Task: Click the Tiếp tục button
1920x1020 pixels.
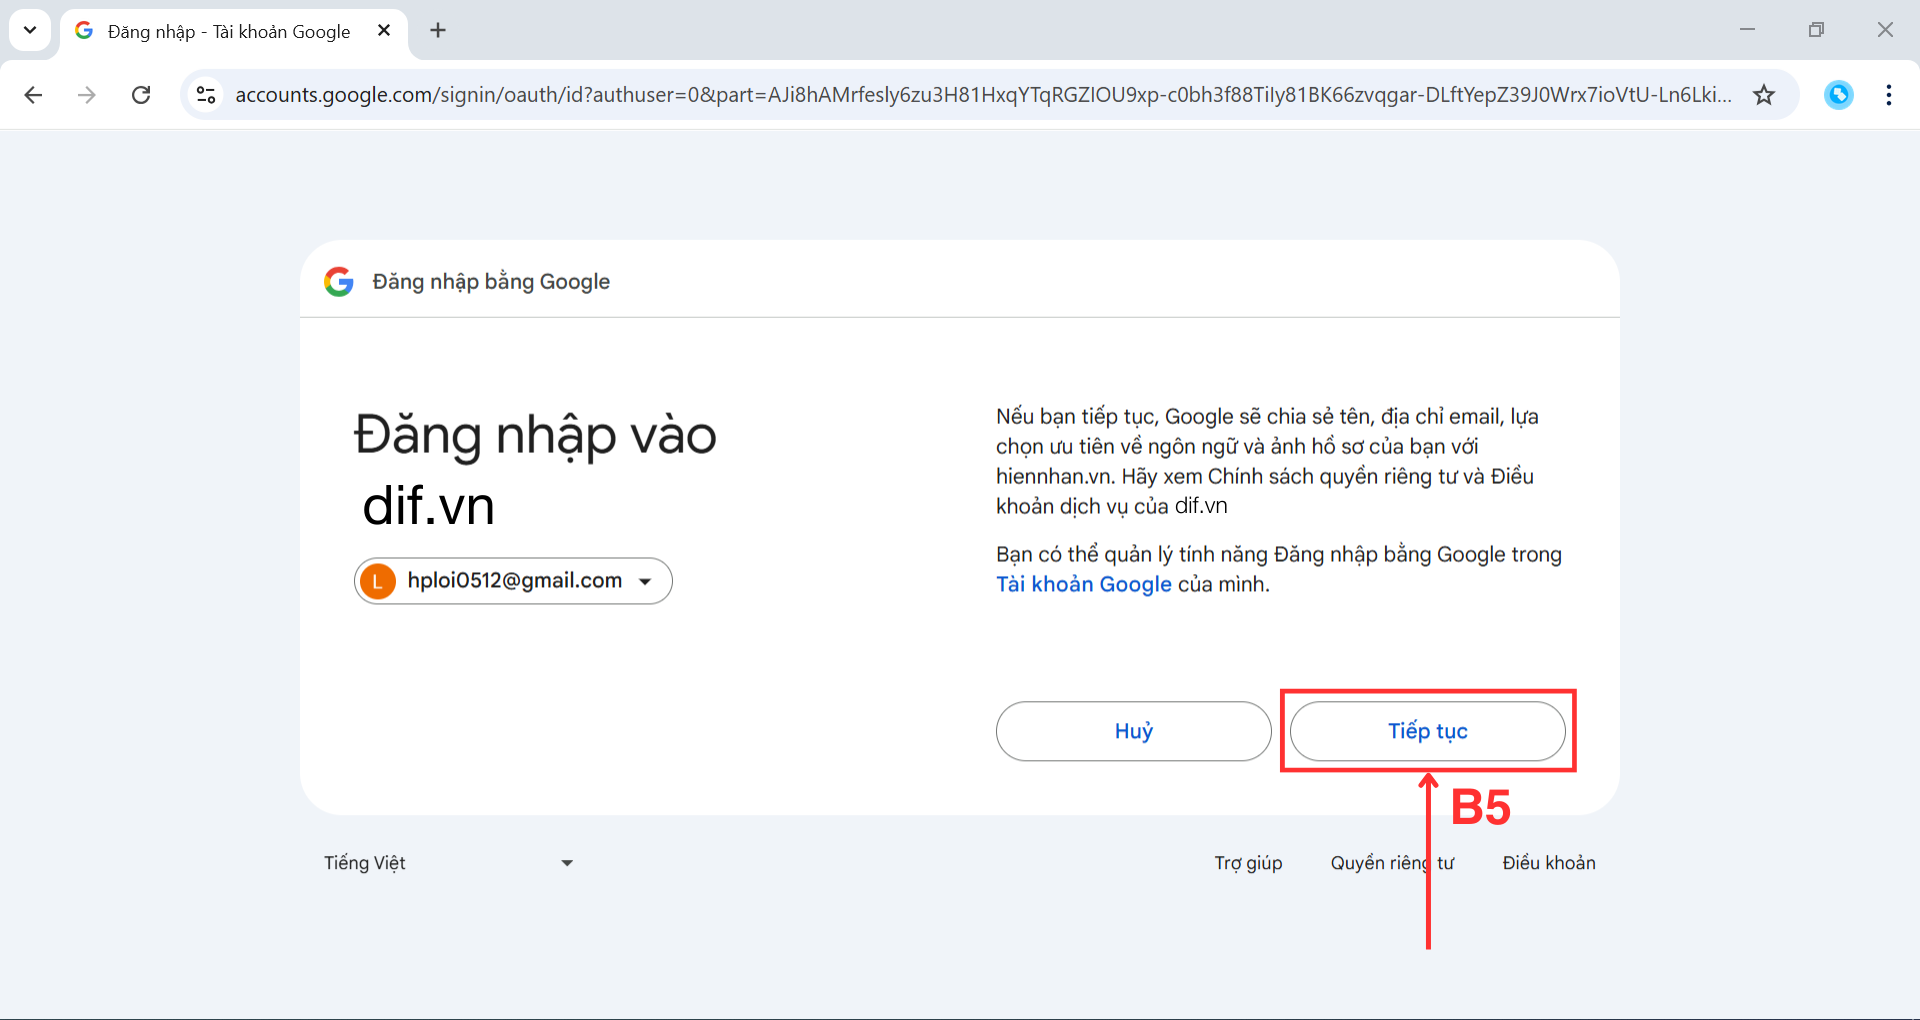Action: point(1428,731)
